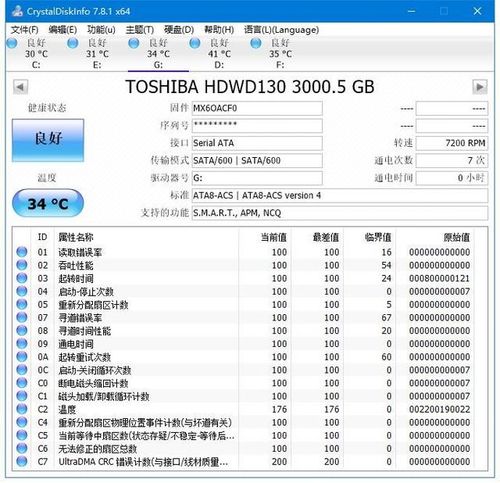Screen dimensions: 500x483
Task: Click status icon for C5 row
Action: pyautogui.click(x=22, y=435)
